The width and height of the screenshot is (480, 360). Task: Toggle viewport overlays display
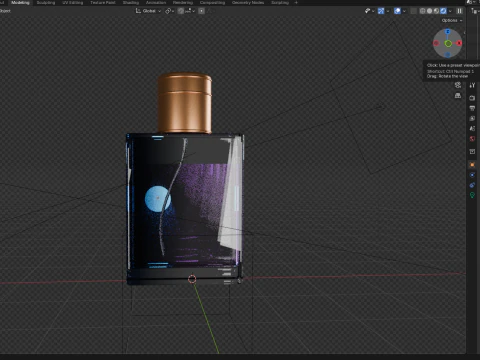pos(397,11)
